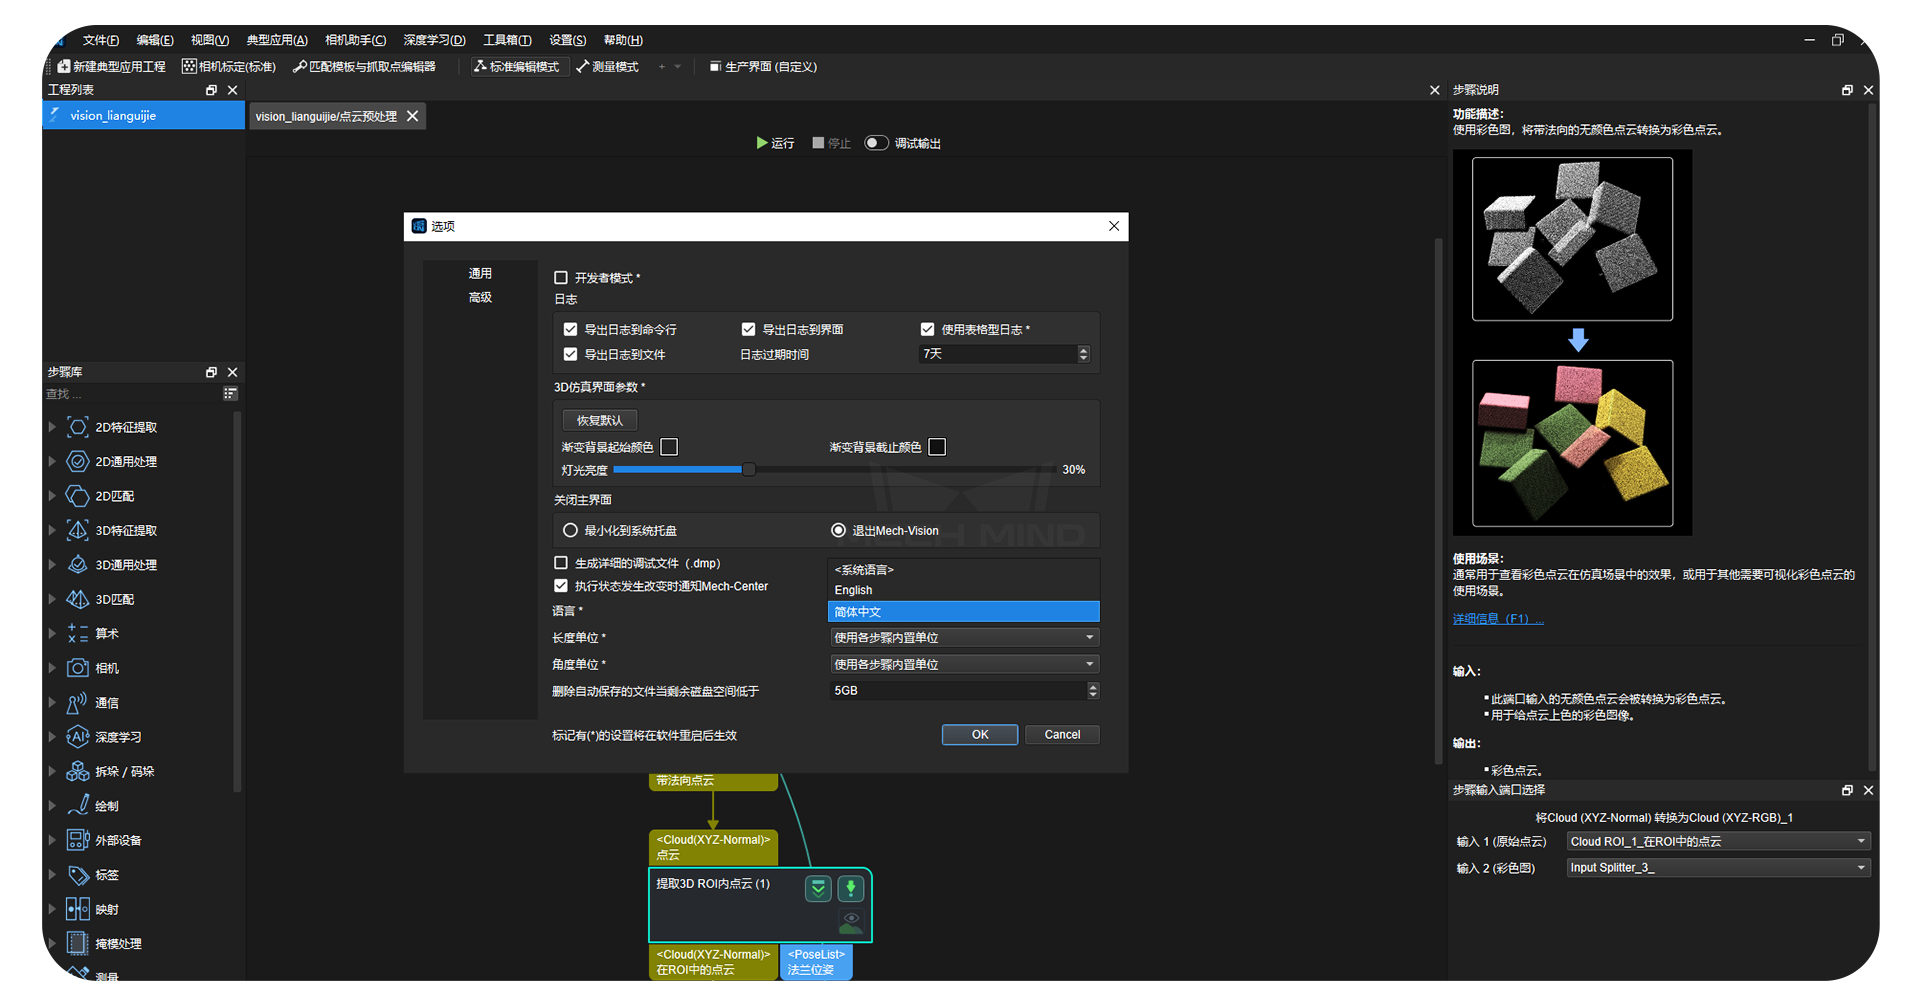Image resolution: width=1920 pixels, height=1002 pixels.
Task: Open the 长度单位 dropdown
Action: [x=964, y=637]
